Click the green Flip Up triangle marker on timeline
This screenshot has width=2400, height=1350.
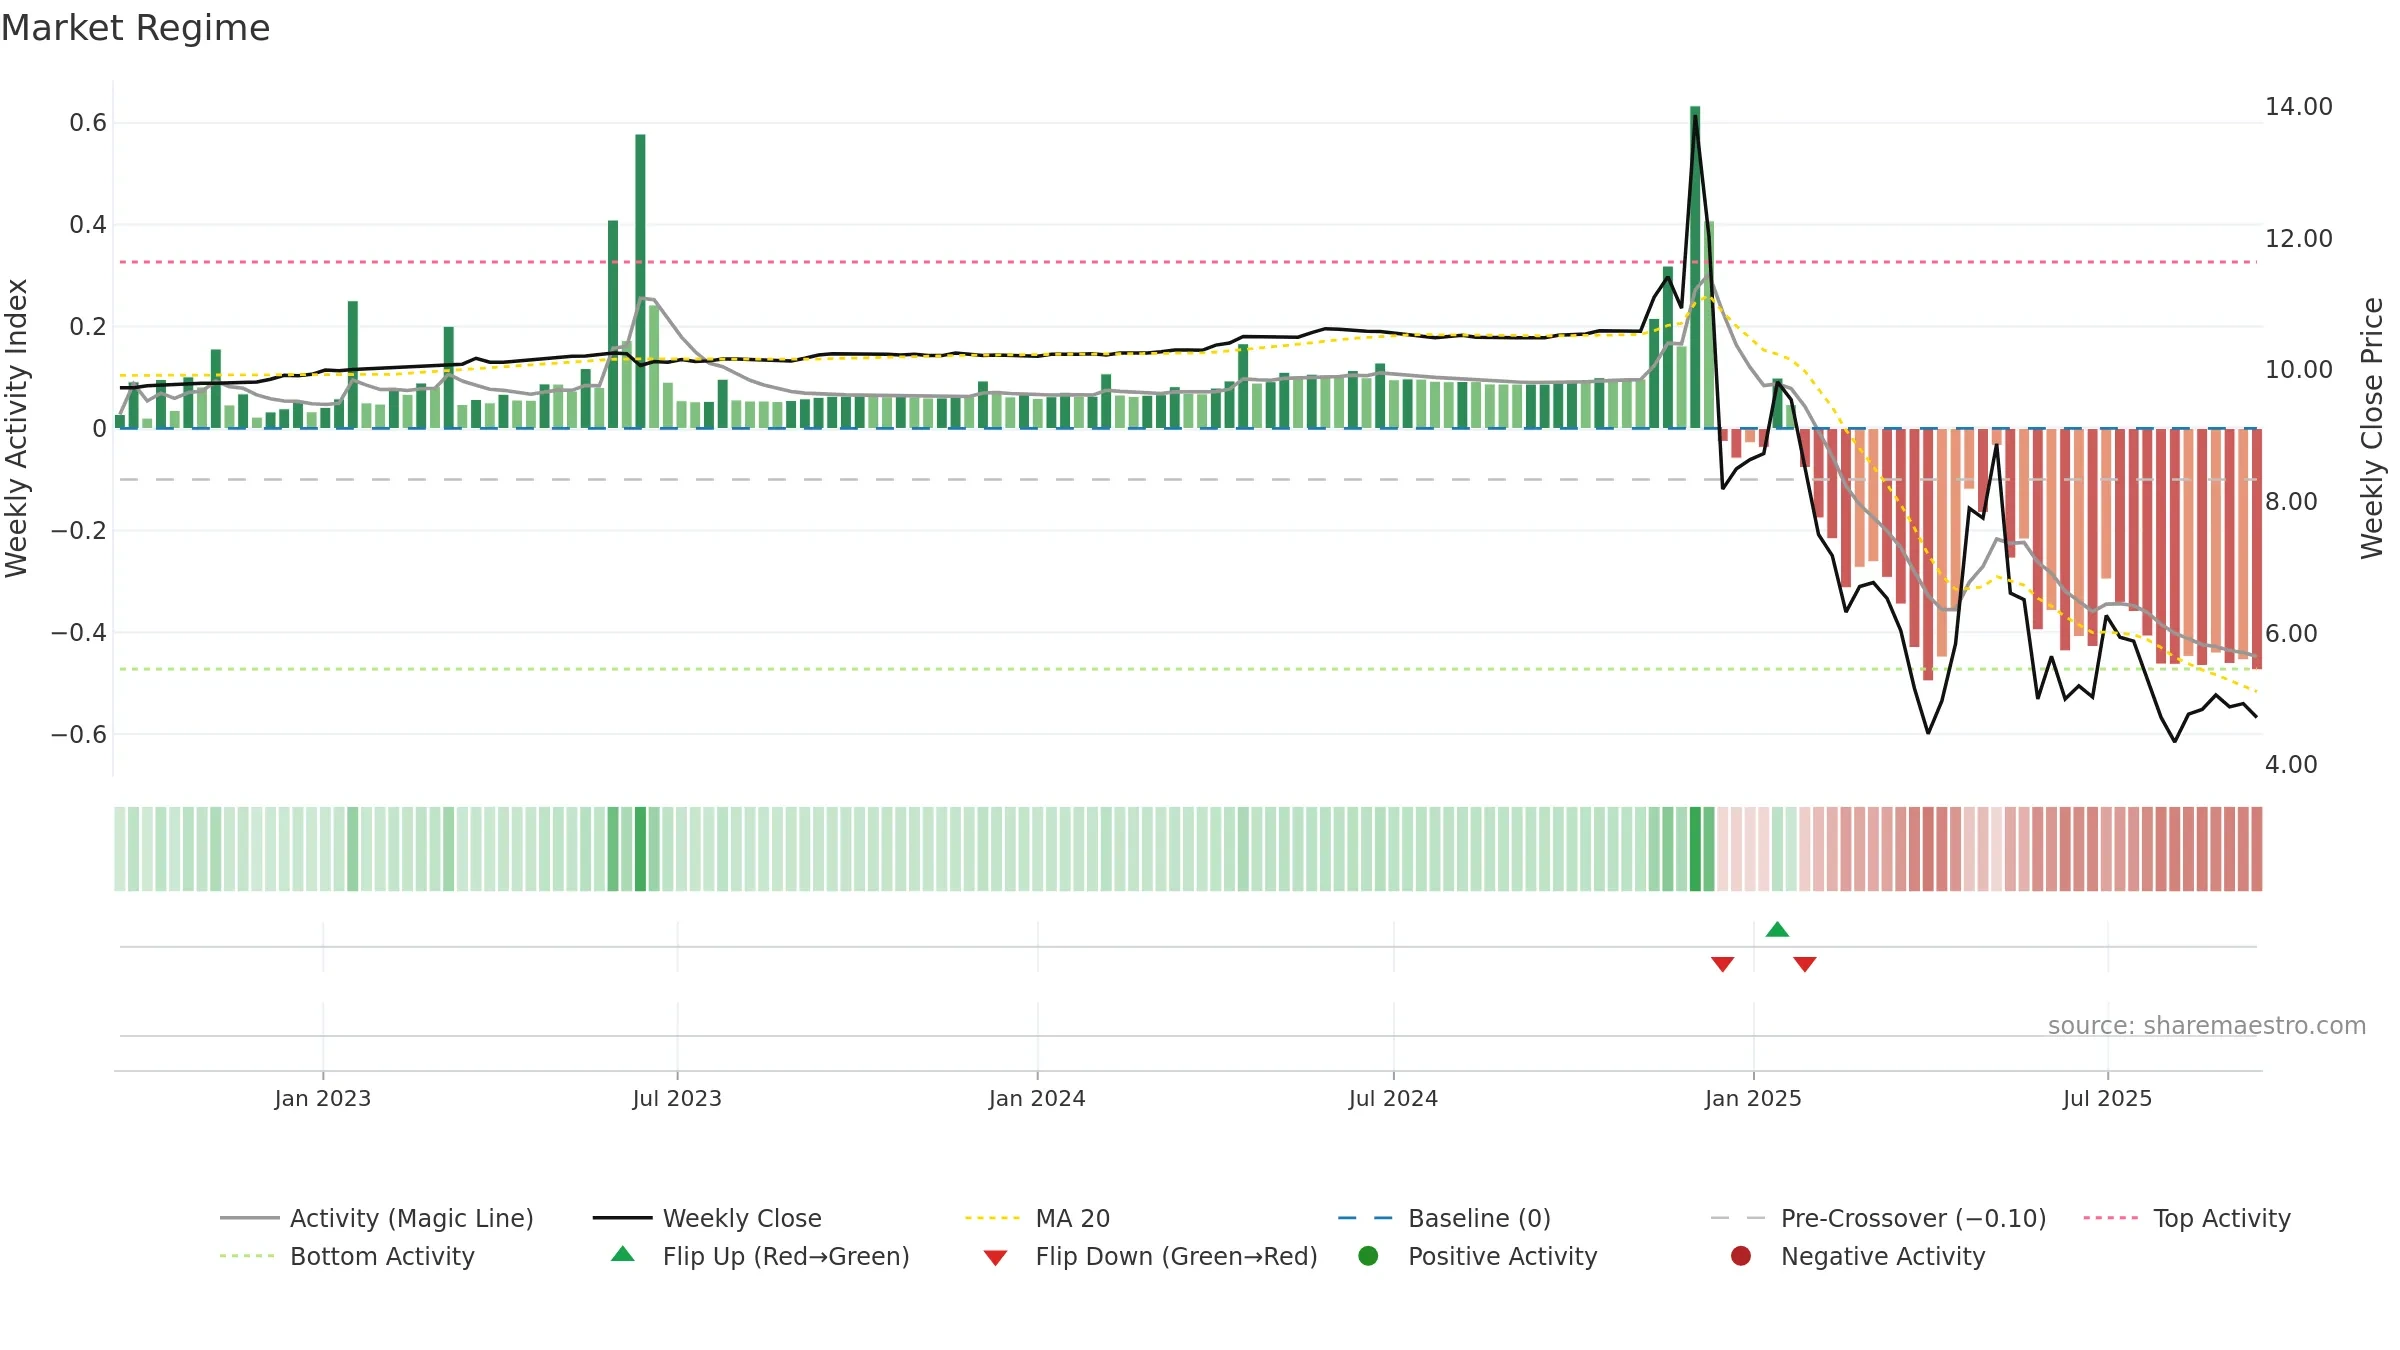click(1777, 929)
